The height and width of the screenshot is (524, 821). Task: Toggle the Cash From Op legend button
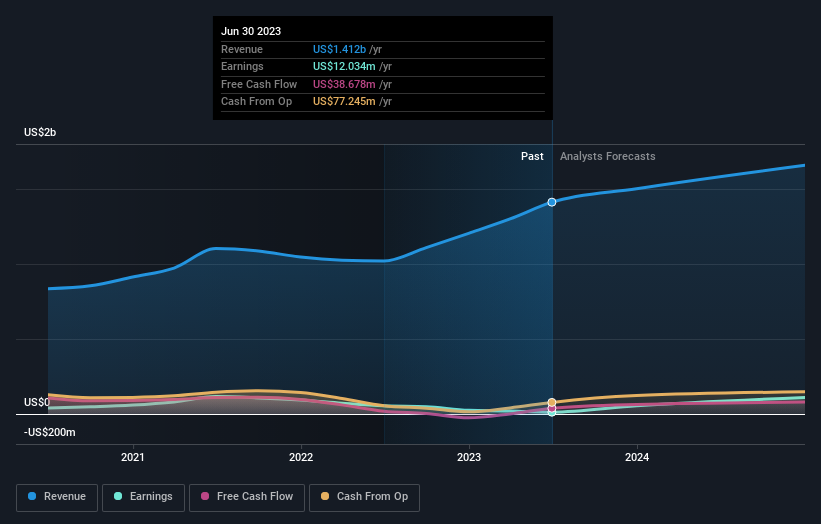point(364,497)
